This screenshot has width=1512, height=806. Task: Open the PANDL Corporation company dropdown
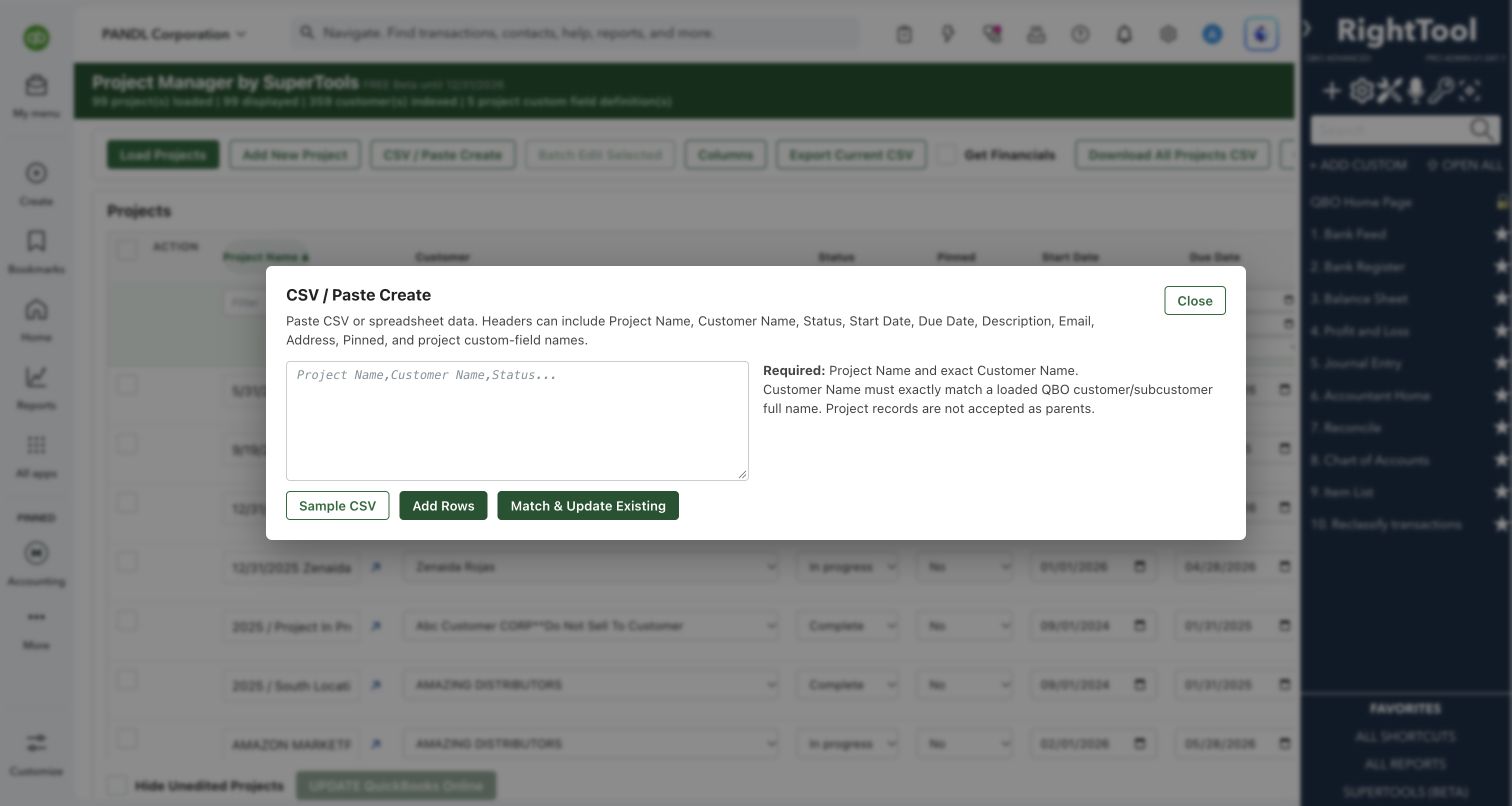(x=173, y=34)
